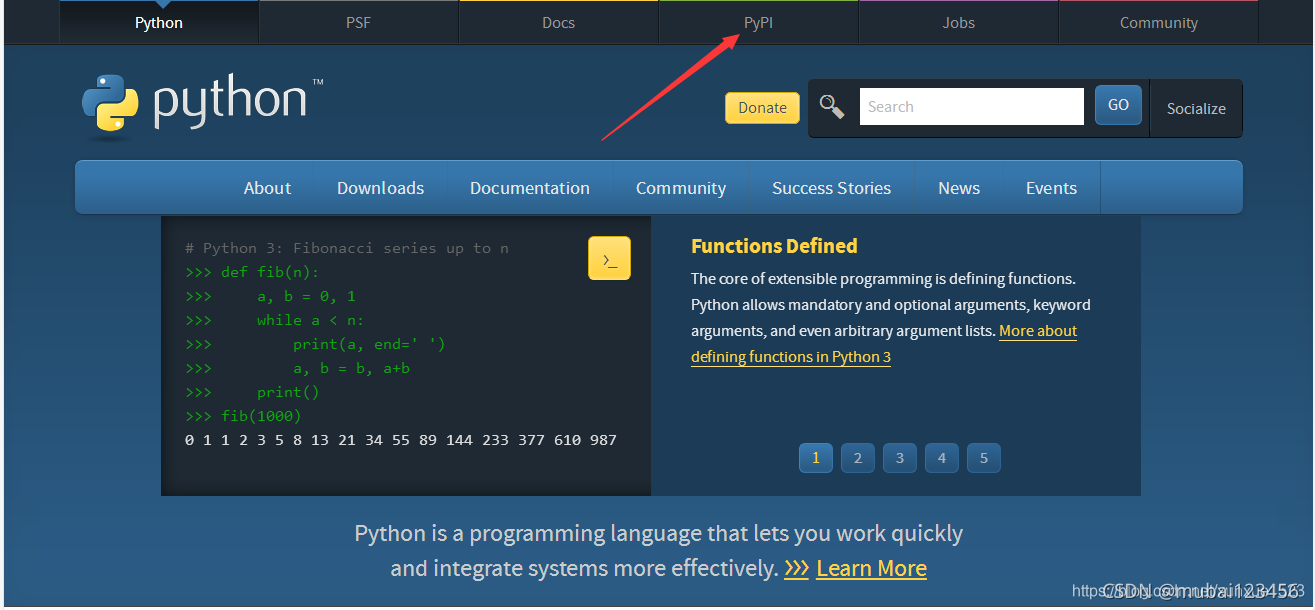Open the PSF tab
Image resolution: width=1315 pixels, height=610 pixels.
(x=357, y=21)
